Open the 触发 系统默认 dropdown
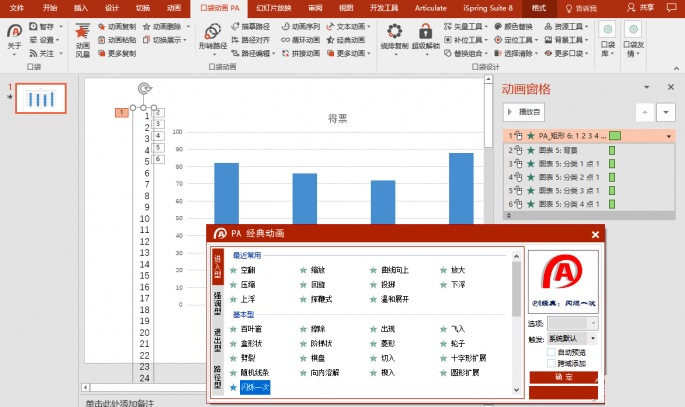Viewport: 685px width, 407px height. 572,339
